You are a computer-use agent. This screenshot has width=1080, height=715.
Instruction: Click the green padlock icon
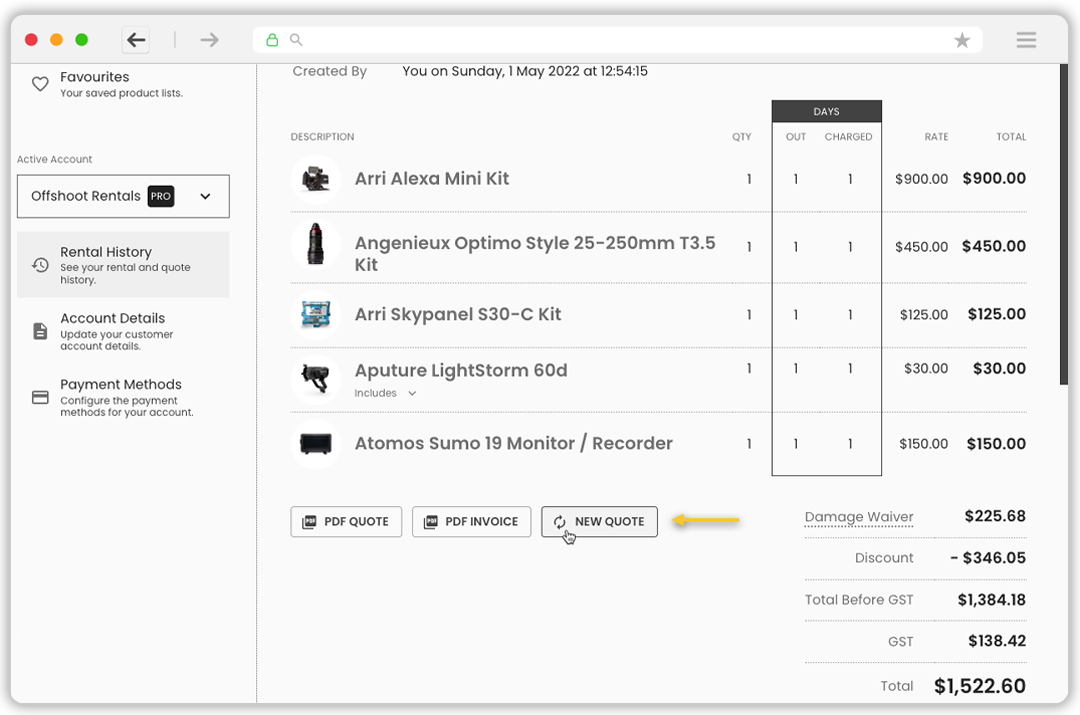pos(272,40)
